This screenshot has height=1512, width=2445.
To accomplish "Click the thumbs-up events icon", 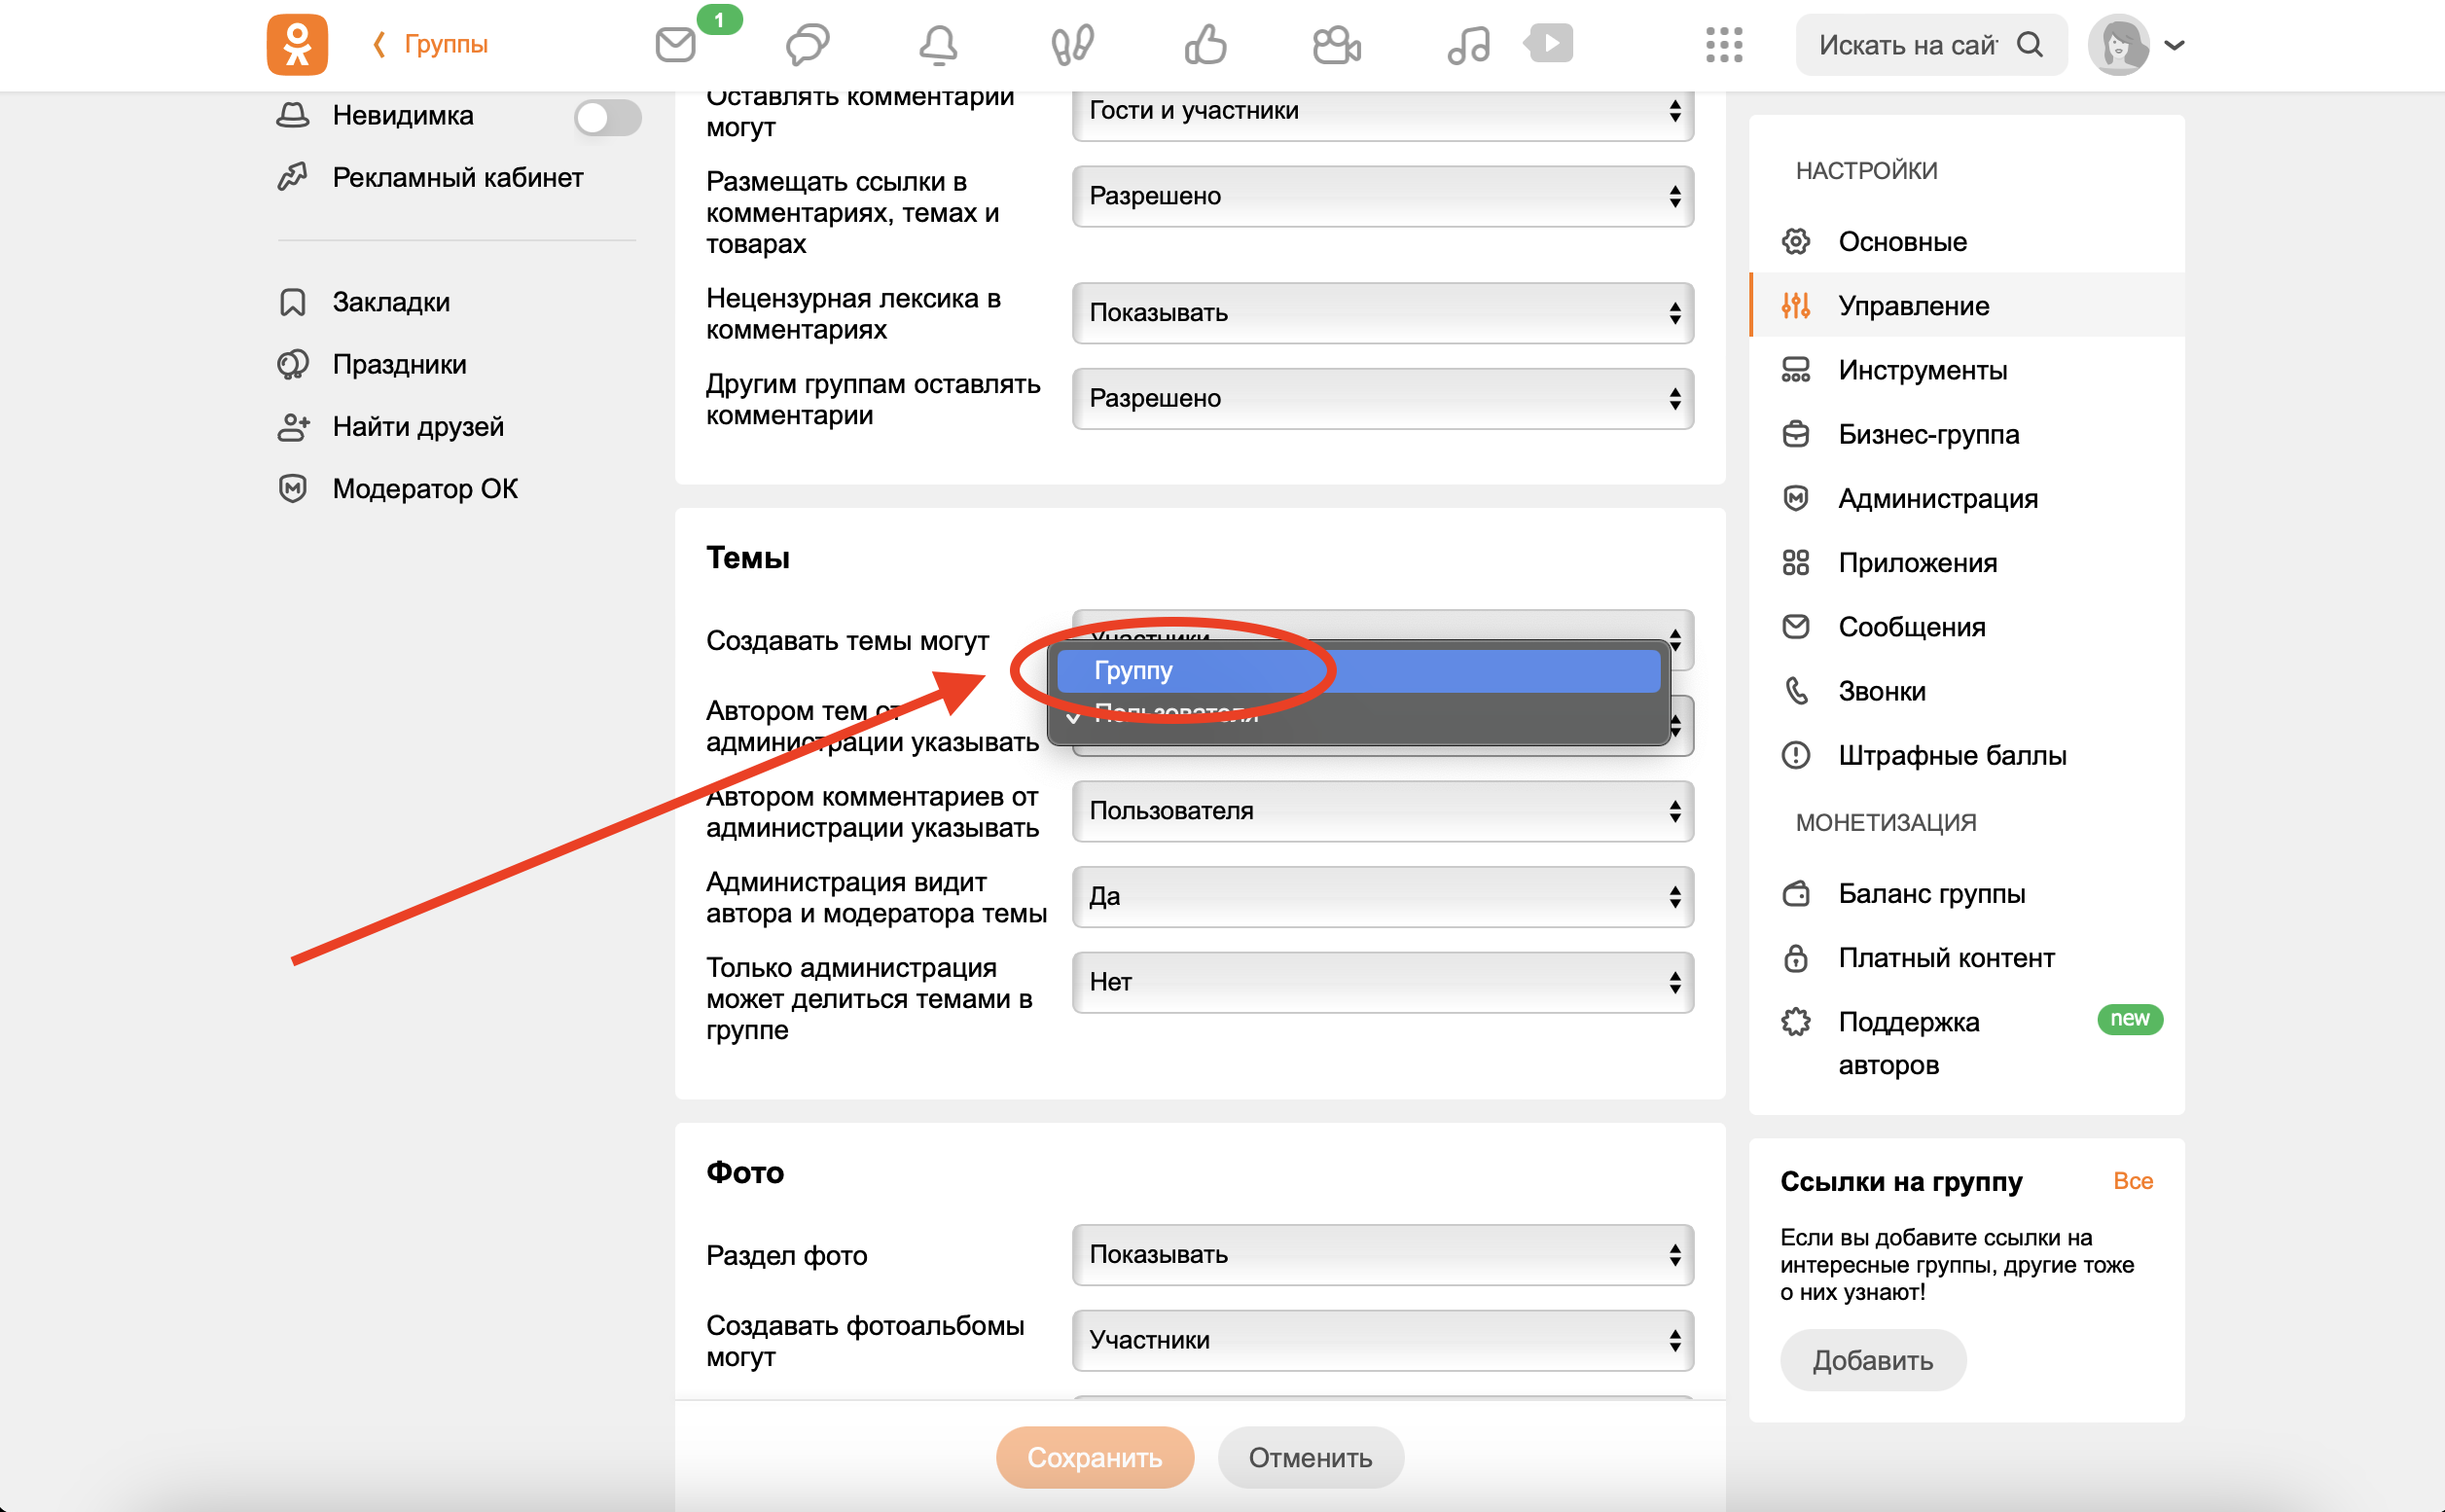I will pyautogui.click(x=1204, y=45).
